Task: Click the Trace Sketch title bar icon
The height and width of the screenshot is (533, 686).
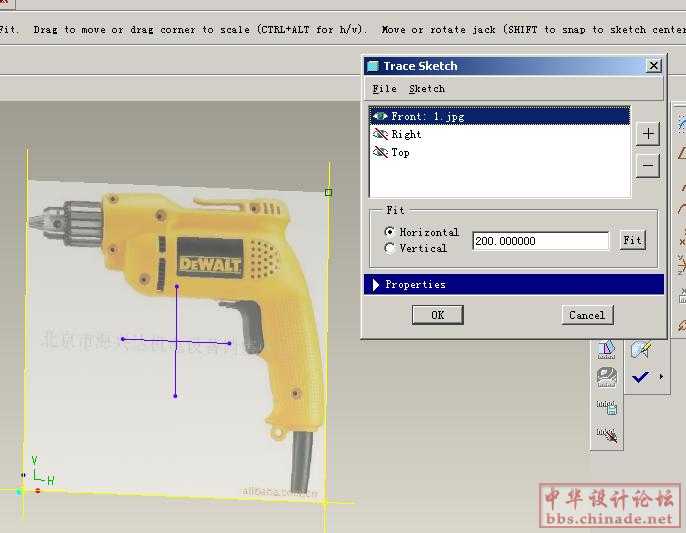Action: coord(373,66)
